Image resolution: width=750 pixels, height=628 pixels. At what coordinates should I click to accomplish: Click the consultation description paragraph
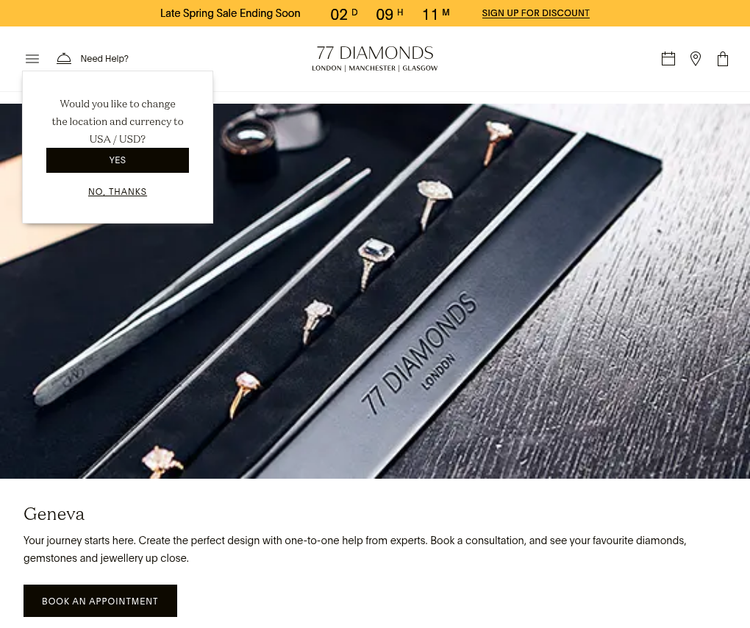355,549
